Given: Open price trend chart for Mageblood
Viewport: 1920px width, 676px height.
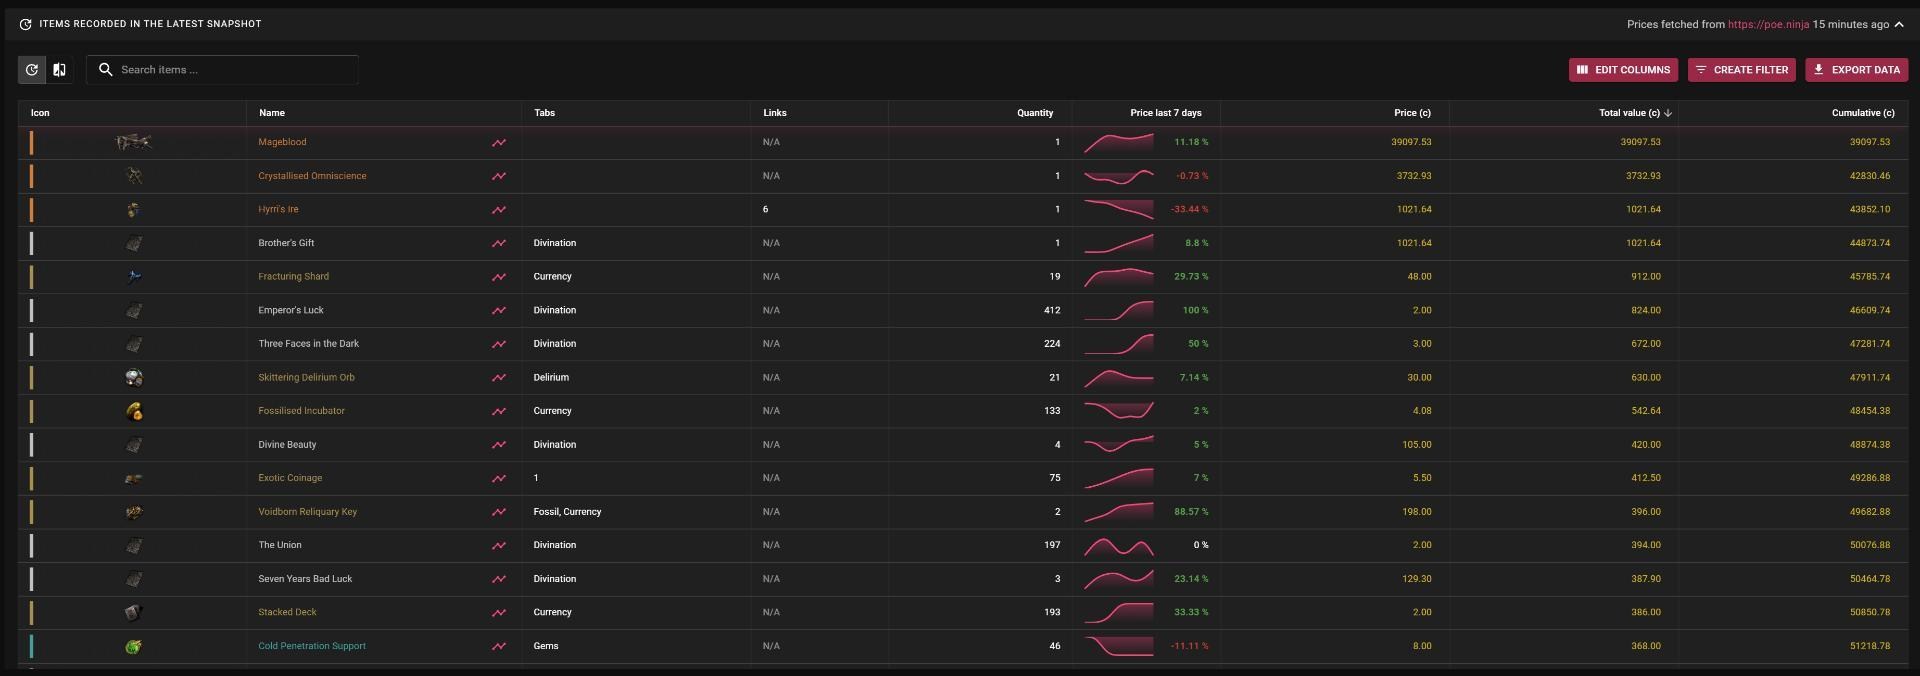Looking at the screenshot, I should [498, 143].
